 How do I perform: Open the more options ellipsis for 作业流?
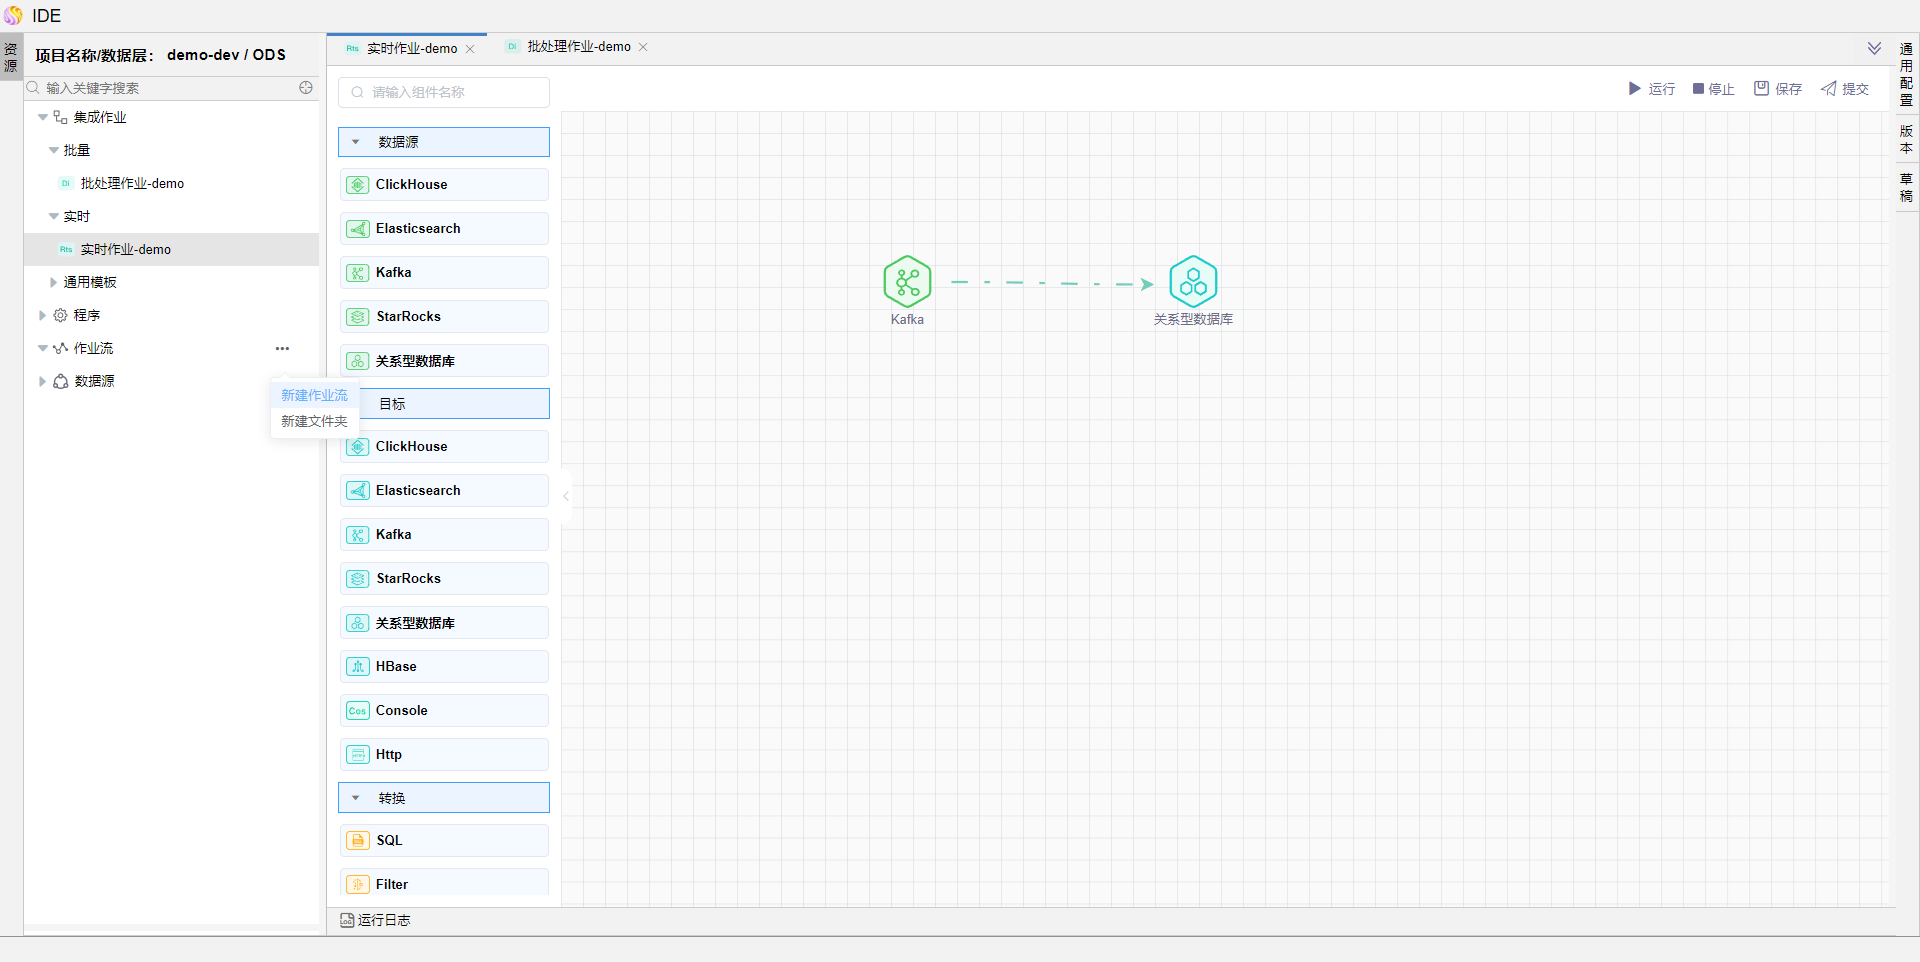(282, 349)
